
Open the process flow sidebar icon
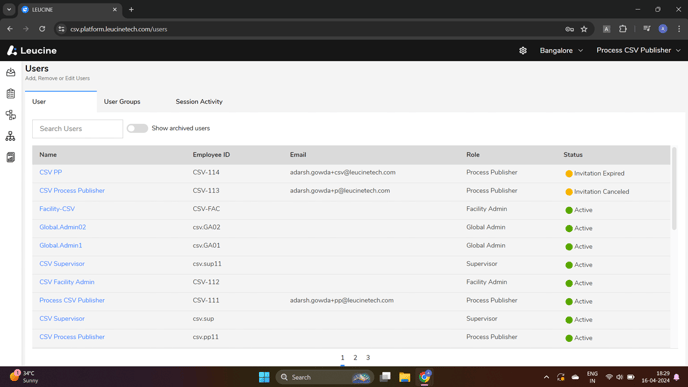pyautogui.click(x=11, y=115)
